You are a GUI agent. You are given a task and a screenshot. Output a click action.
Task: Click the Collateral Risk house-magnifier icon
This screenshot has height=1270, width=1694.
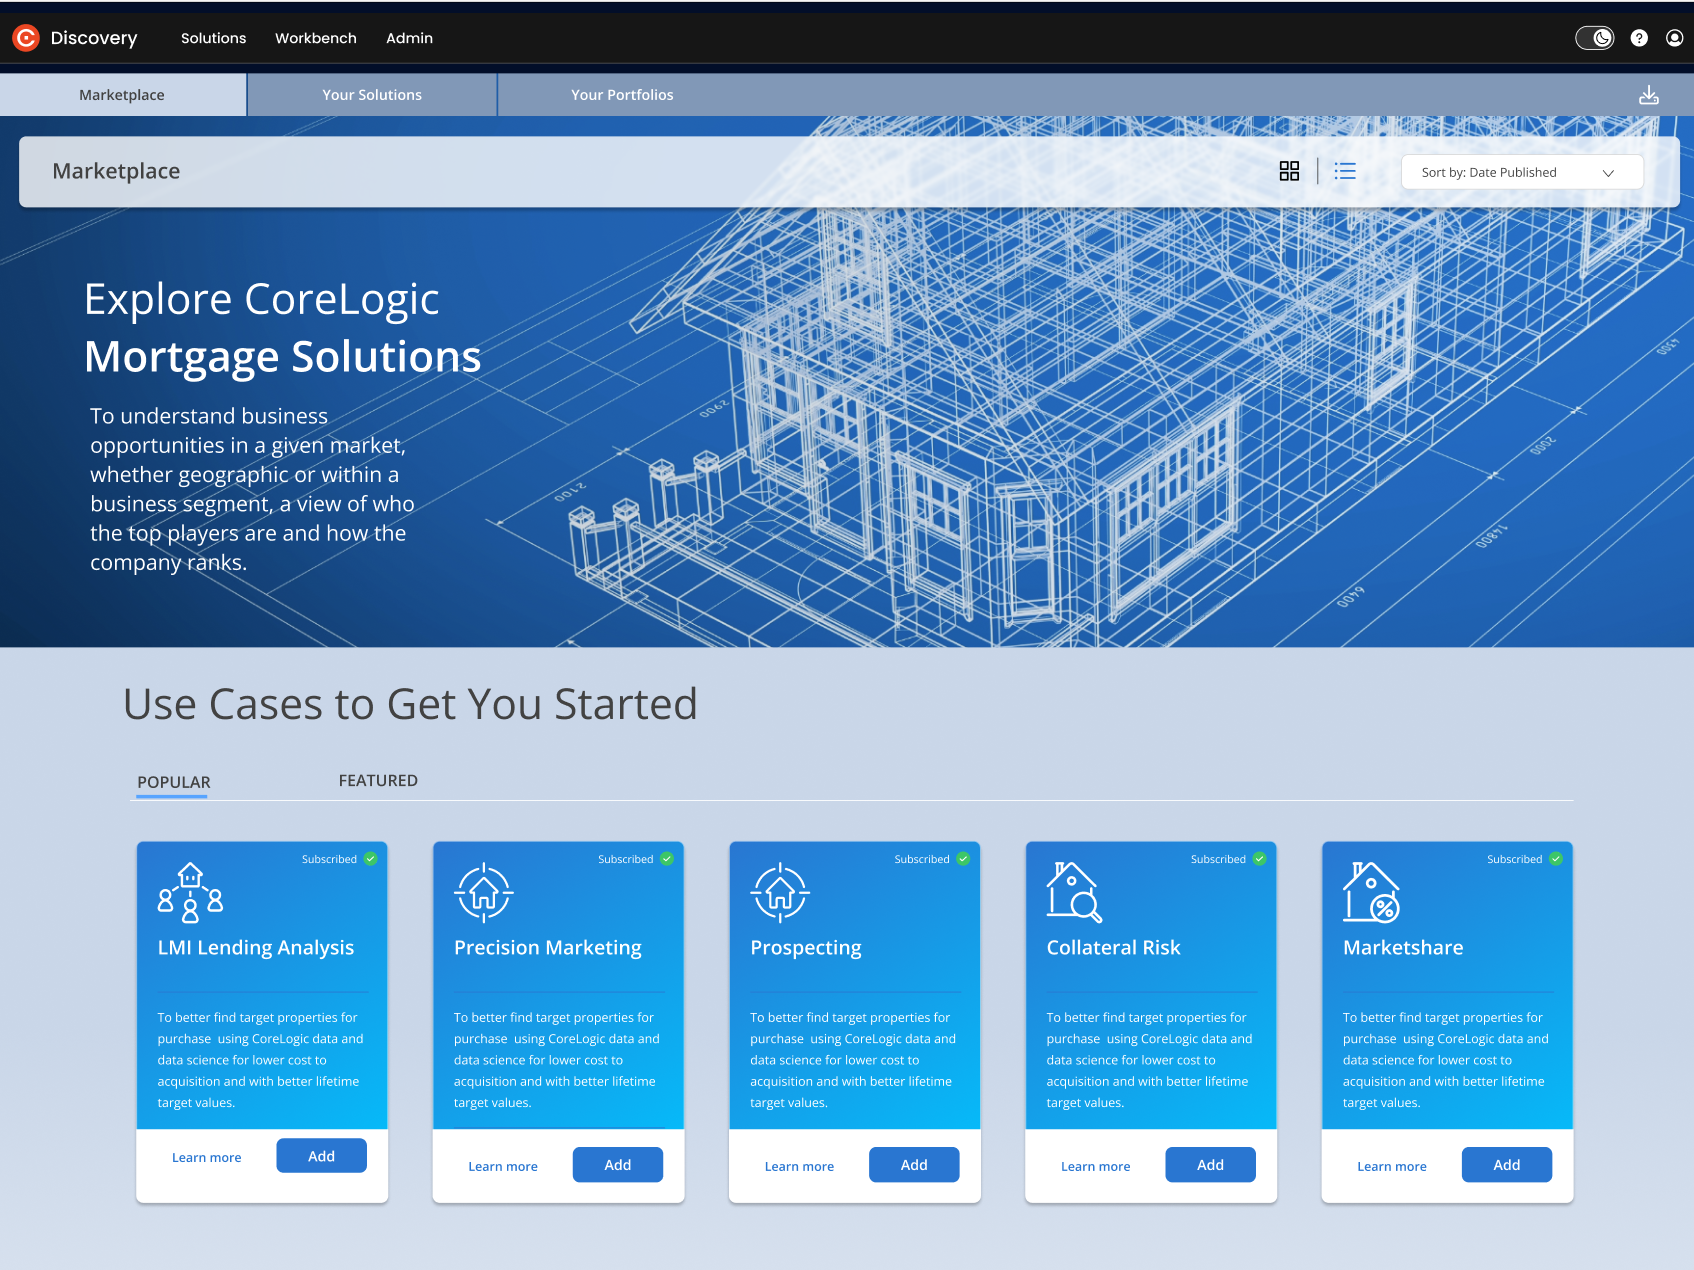point(1074,892)
